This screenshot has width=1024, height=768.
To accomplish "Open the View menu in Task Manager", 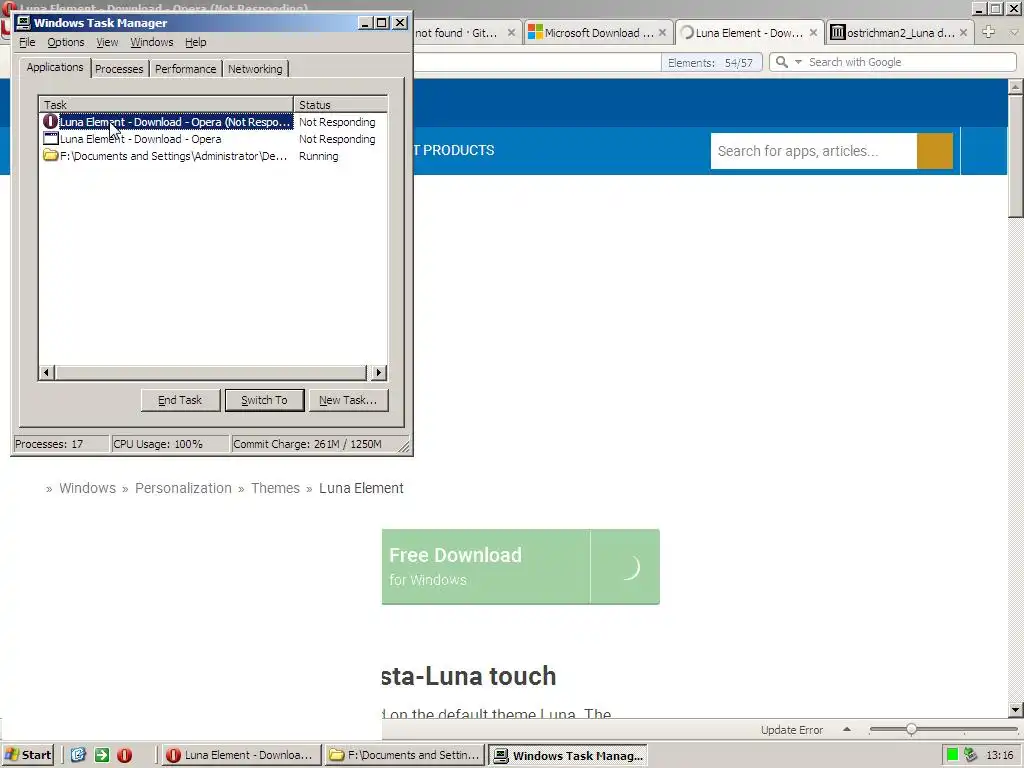I will click(x=107, y=42).
